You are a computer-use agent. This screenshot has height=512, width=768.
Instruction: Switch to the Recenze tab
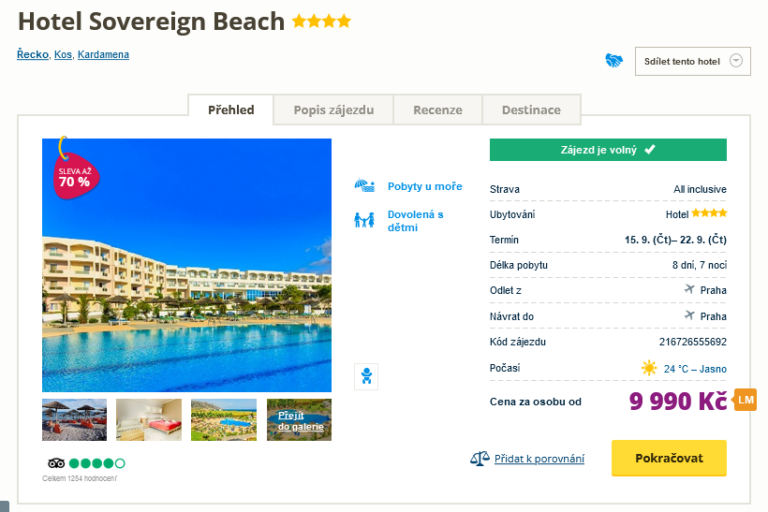pyautogui.click(x=437, y=110)
